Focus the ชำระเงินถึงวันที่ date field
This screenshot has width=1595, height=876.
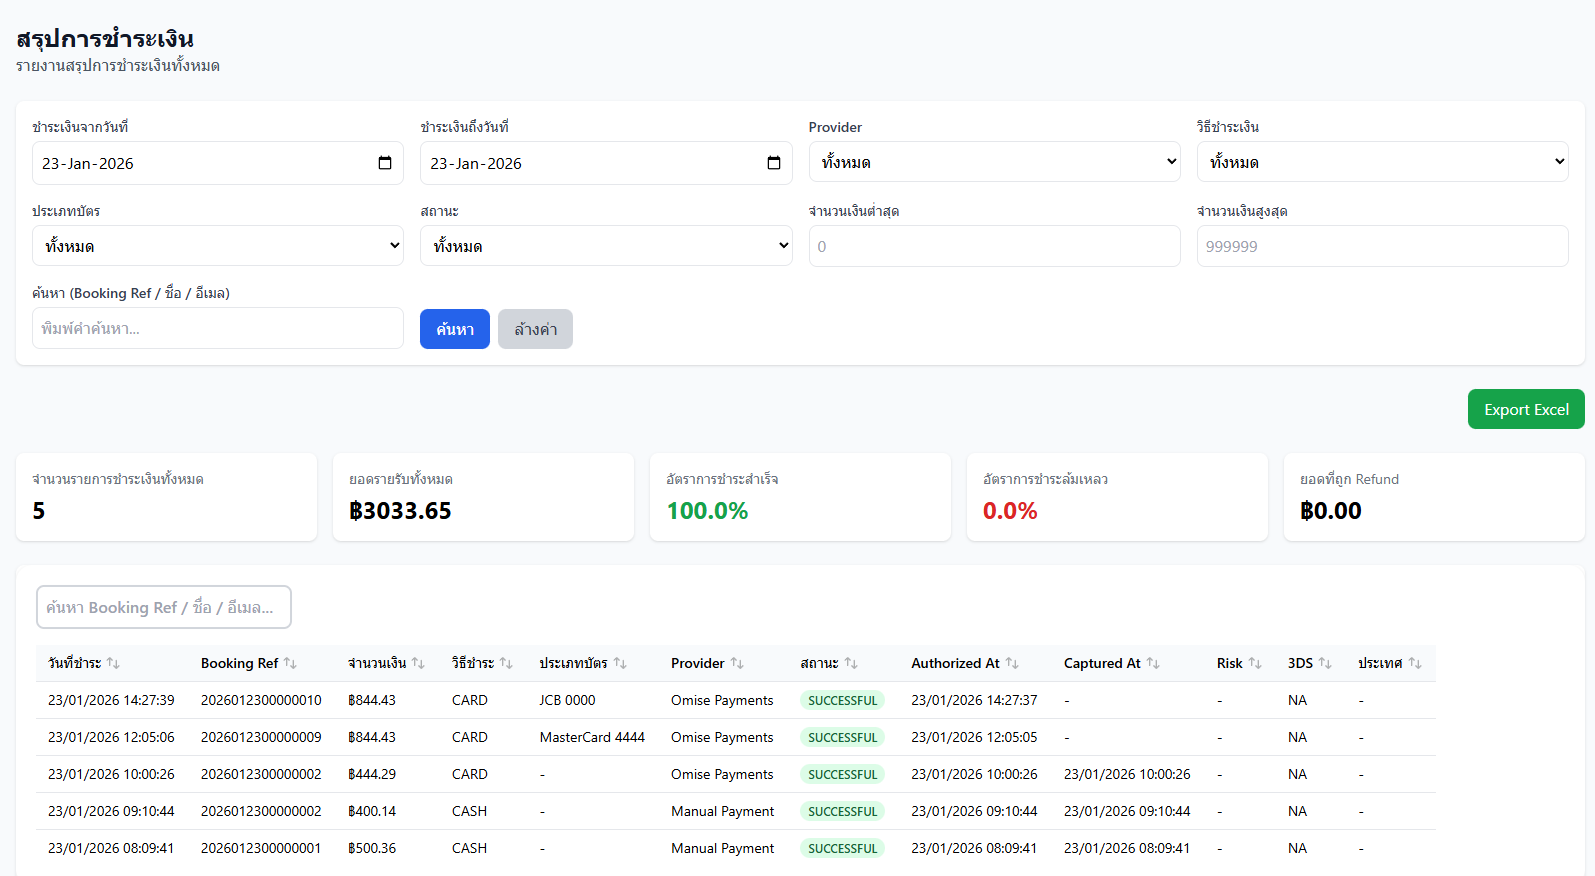coord(606,163)
